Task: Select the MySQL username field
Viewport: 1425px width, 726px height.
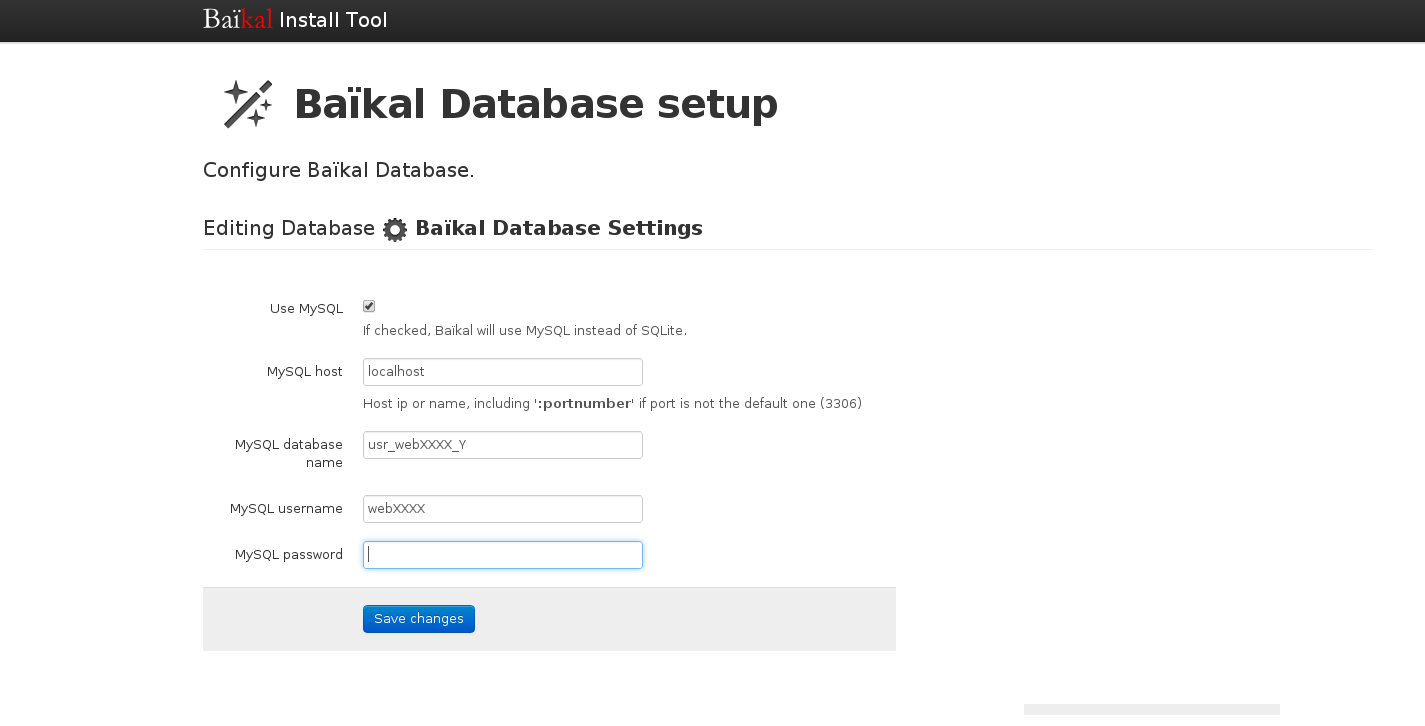Action: pyautogui.click(x=503, y=509)
